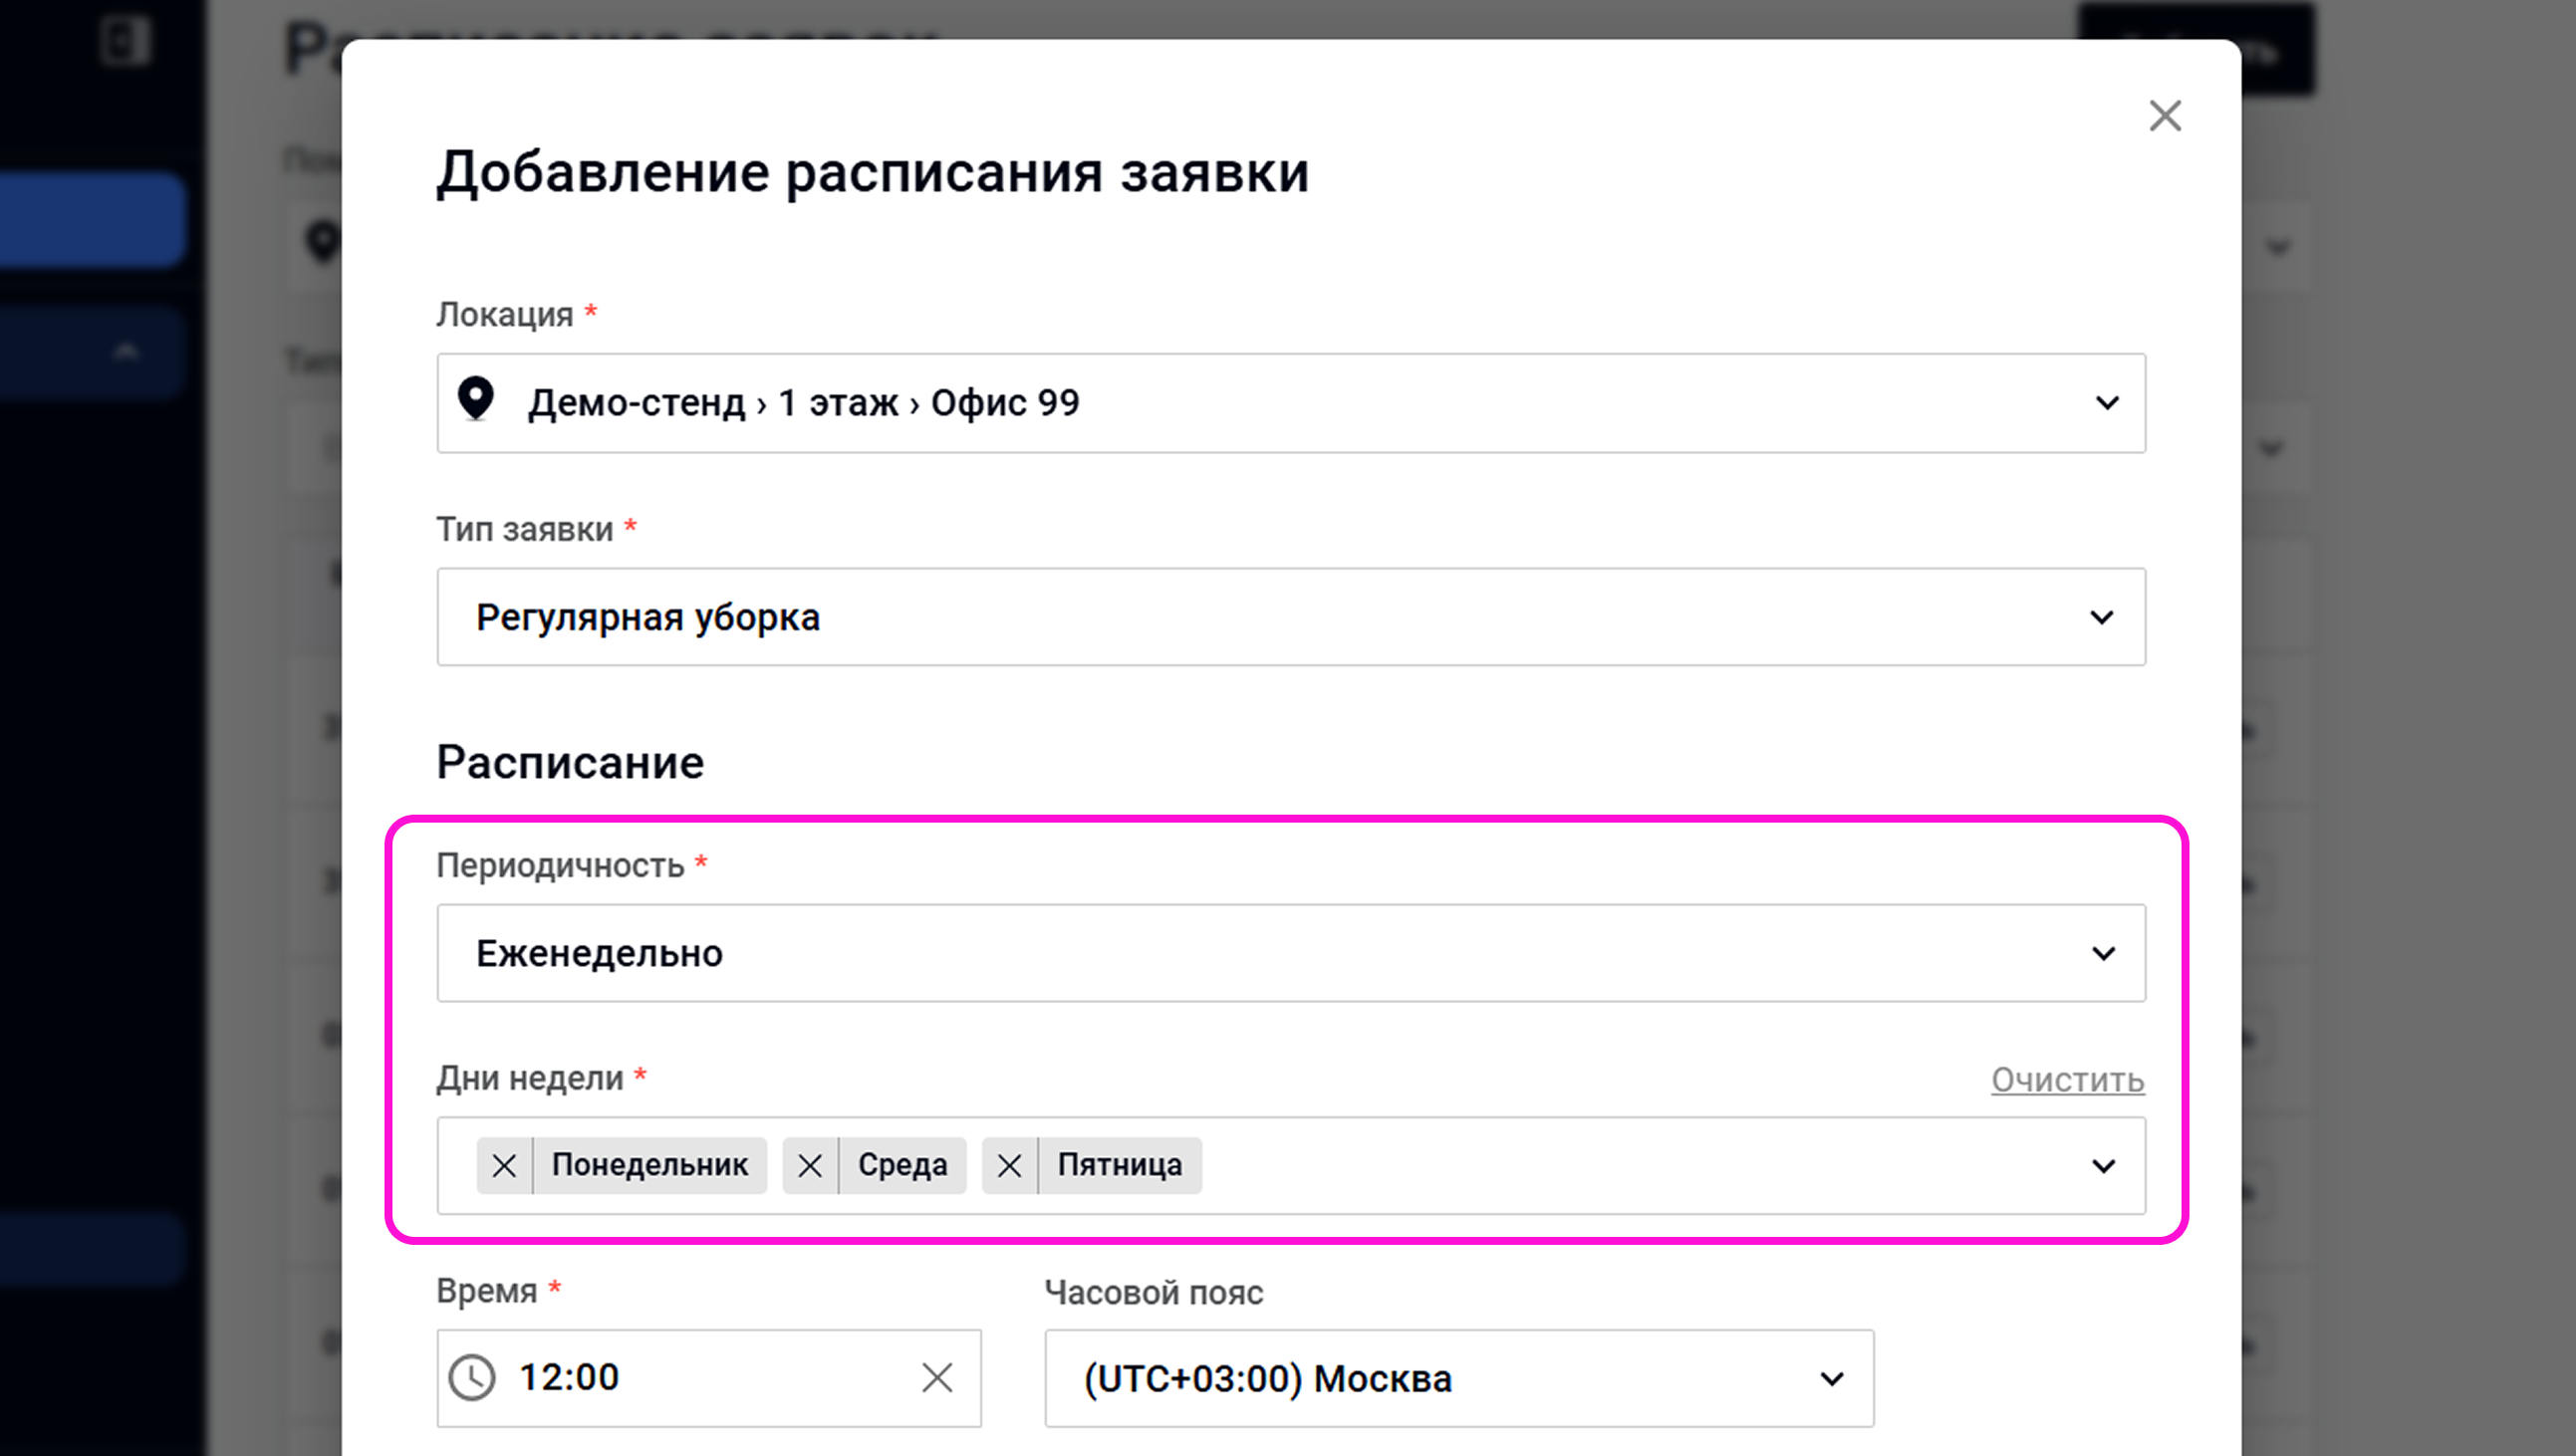Click the (UTC+03:00) Москва value

tap(1268, 1379)
